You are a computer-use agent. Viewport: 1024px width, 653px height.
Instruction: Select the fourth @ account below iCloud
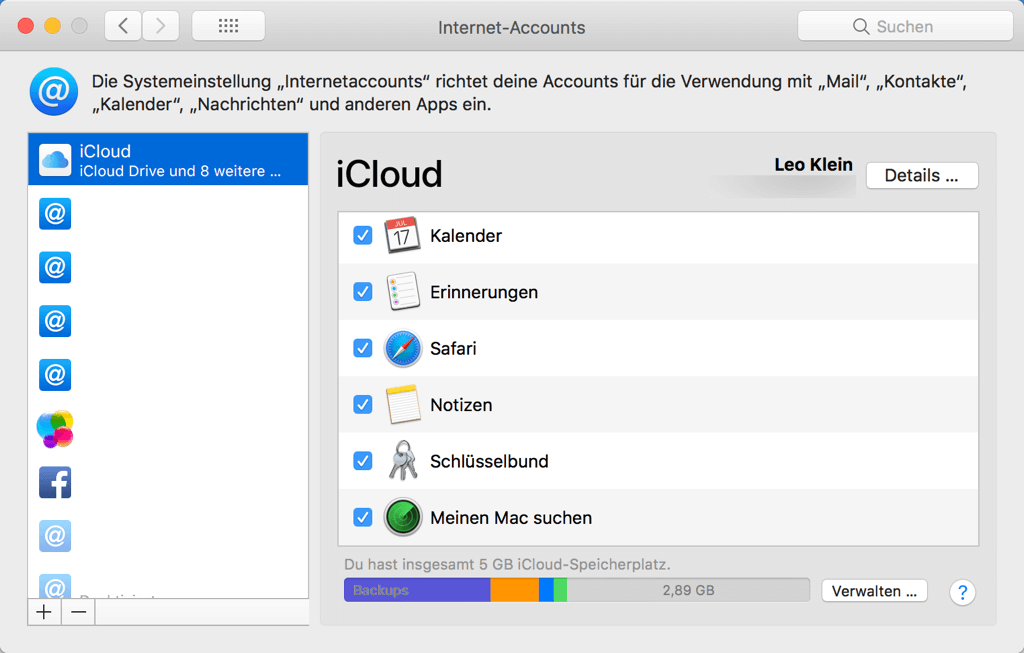55,374
